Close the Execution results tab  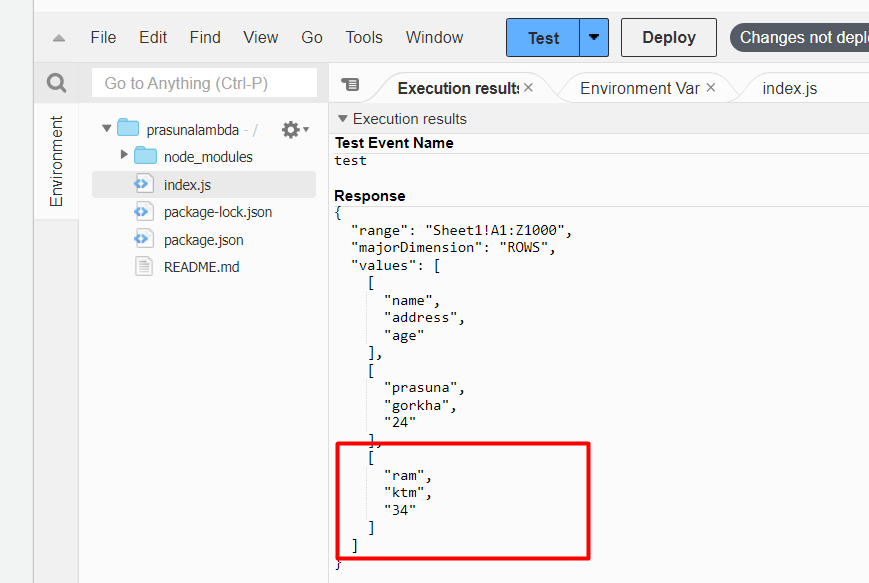[528, 87]
